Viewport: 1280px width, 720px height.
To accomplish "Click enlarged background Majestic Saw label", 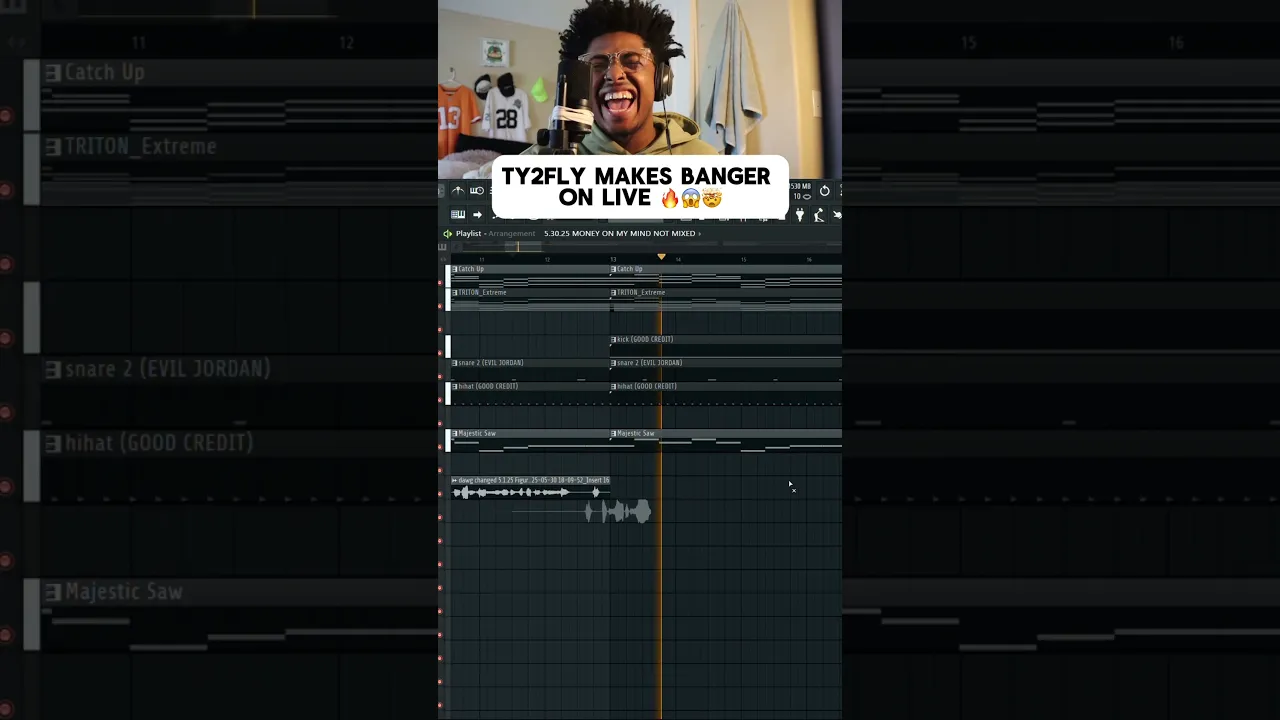I will (123, 592).
